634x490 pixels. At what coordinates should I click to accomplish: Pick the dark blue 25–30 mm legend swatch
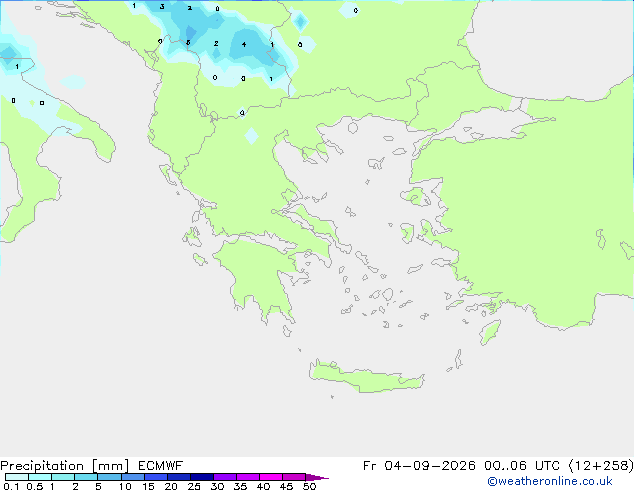[202, 477]
